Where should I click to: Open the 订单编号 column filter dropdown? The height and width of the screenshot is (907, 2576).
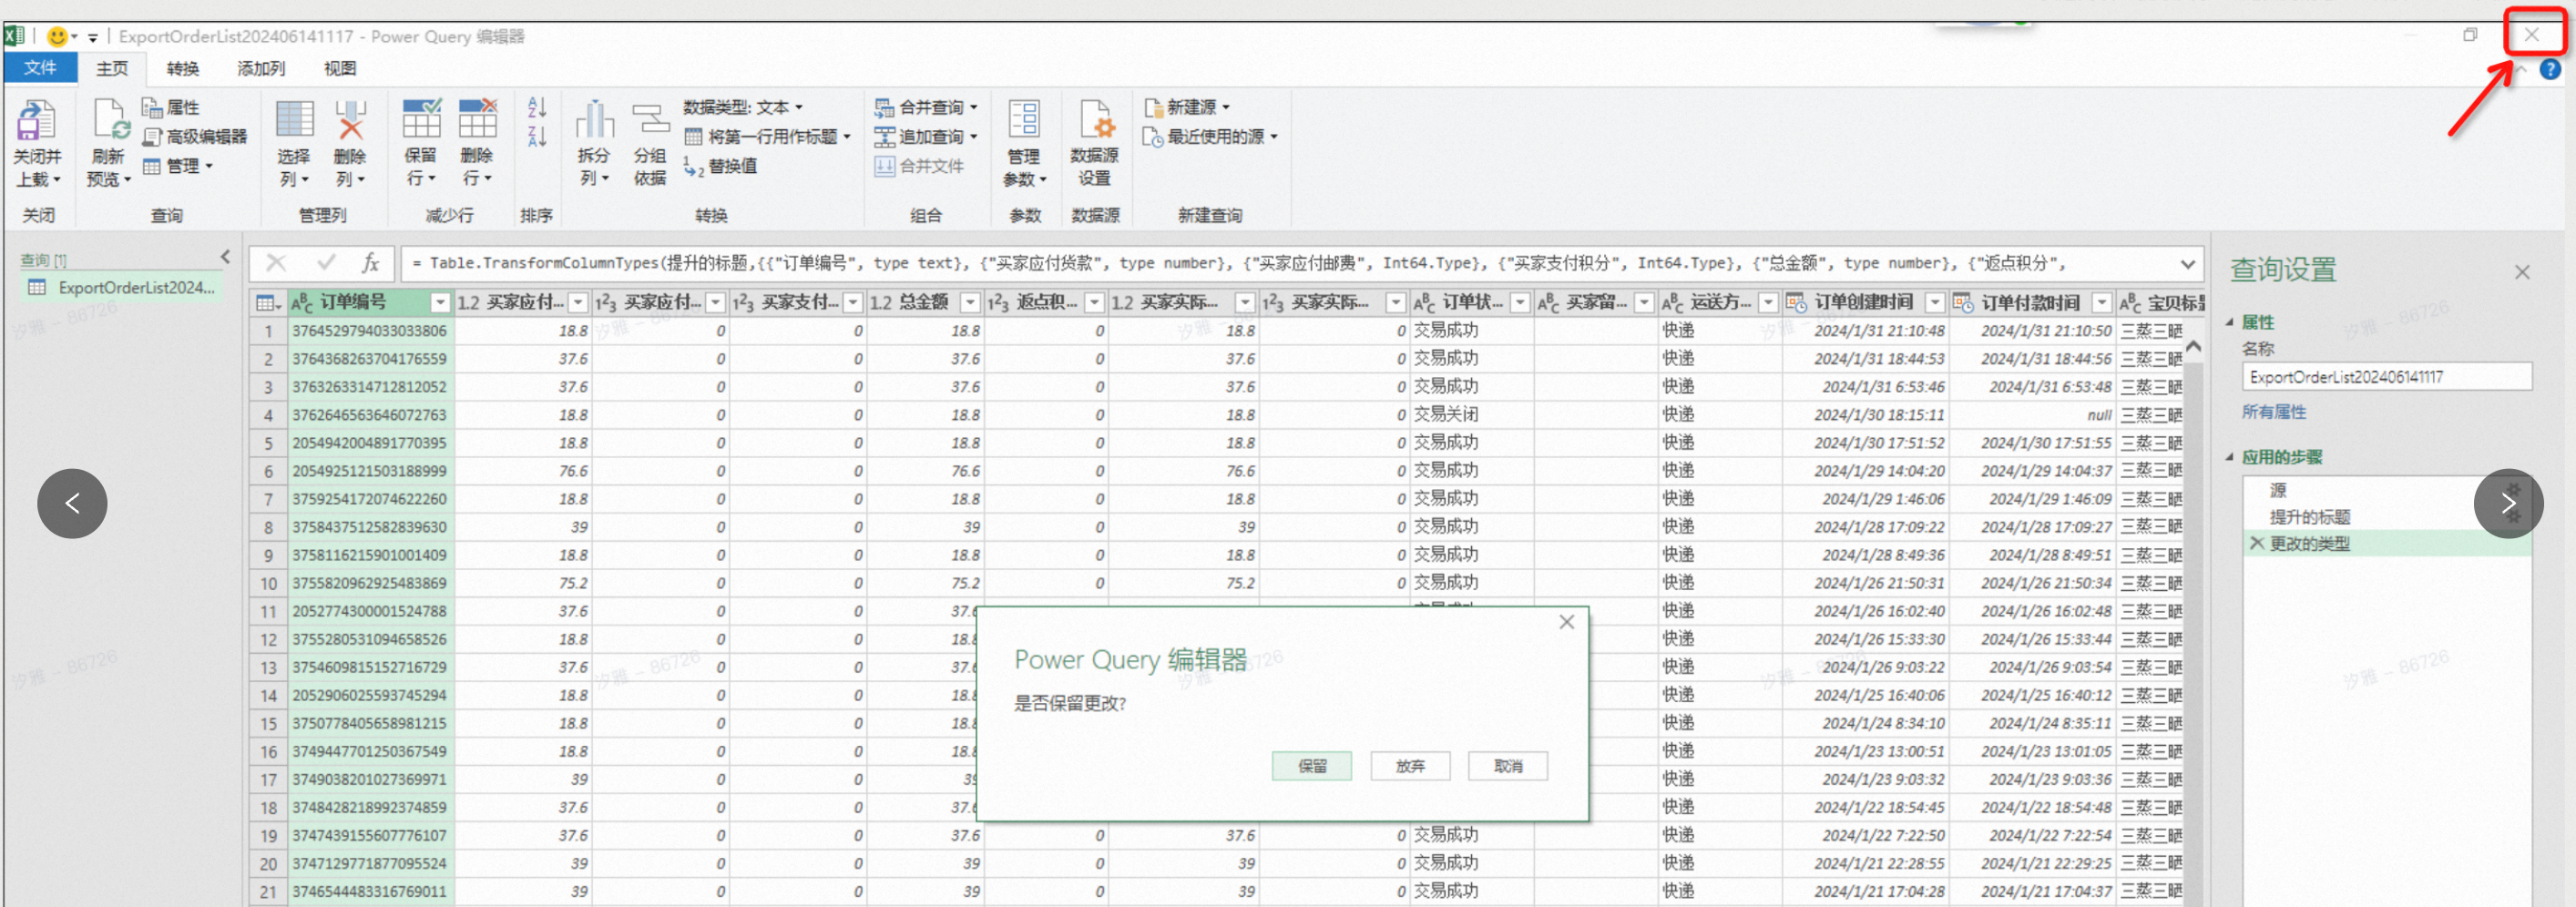439,302
